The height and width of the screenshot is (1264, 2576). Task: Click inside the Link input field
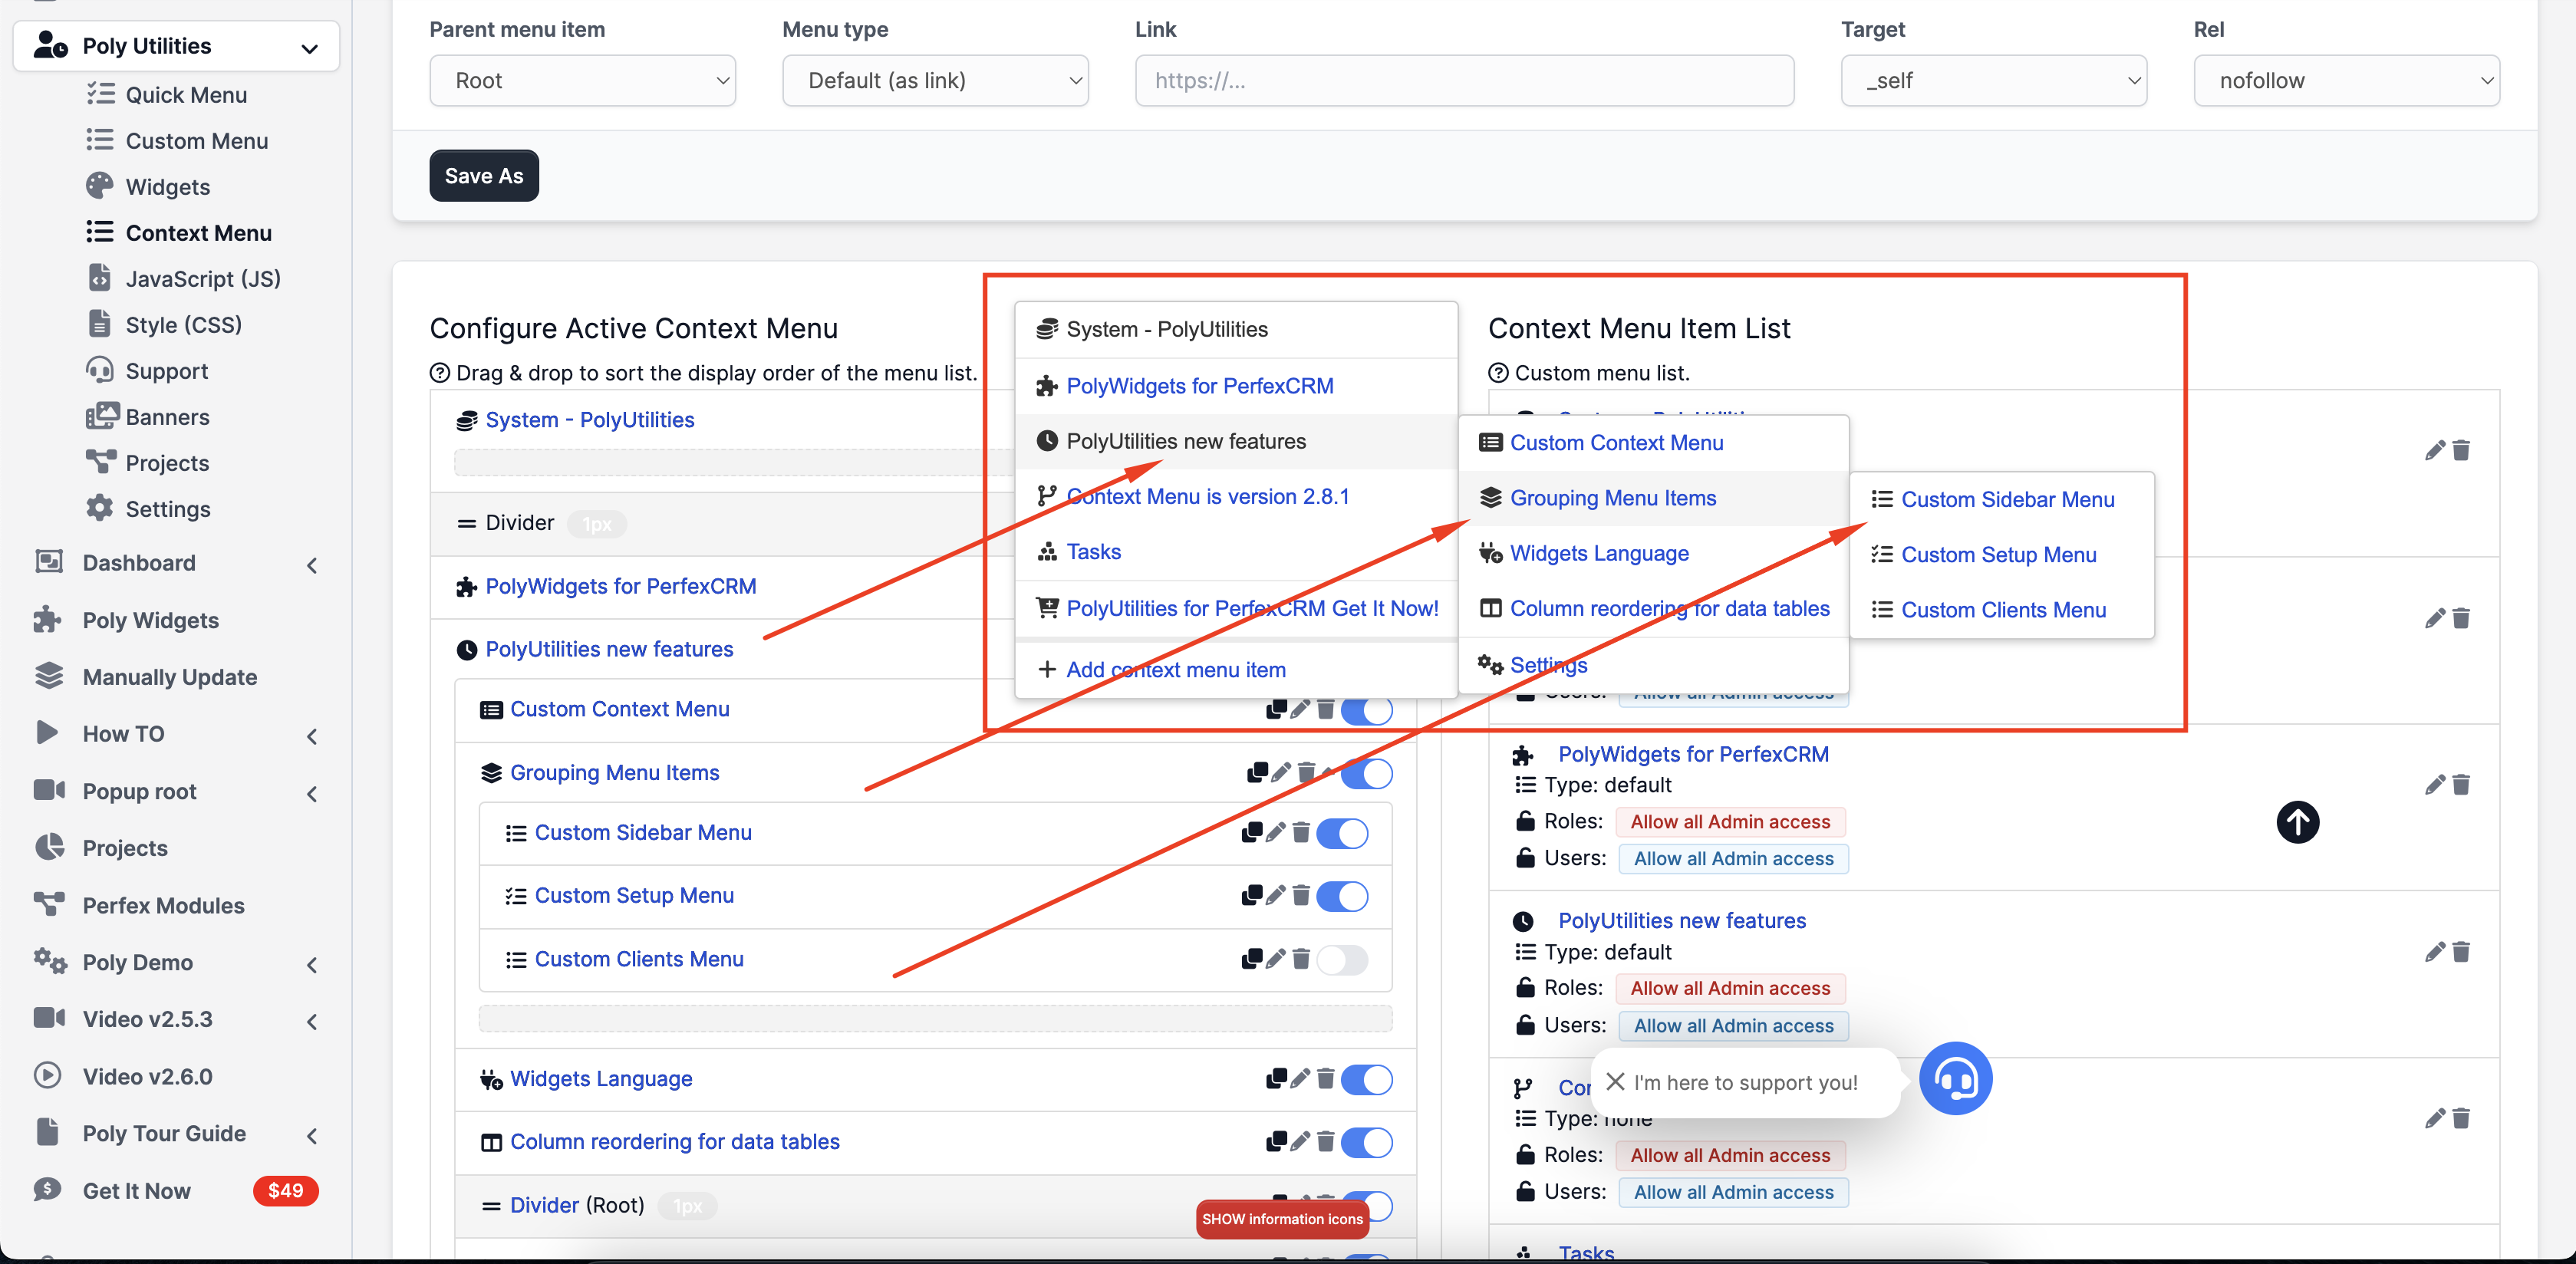coord(1464,81)
